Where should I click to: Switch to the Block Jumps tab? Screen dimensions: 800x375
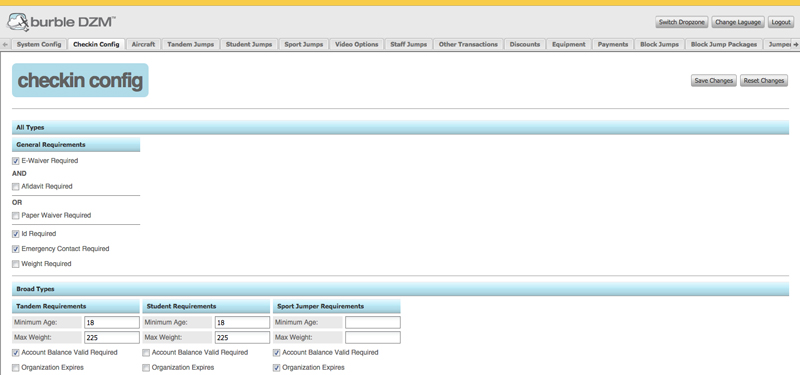(x=659, y=44)
